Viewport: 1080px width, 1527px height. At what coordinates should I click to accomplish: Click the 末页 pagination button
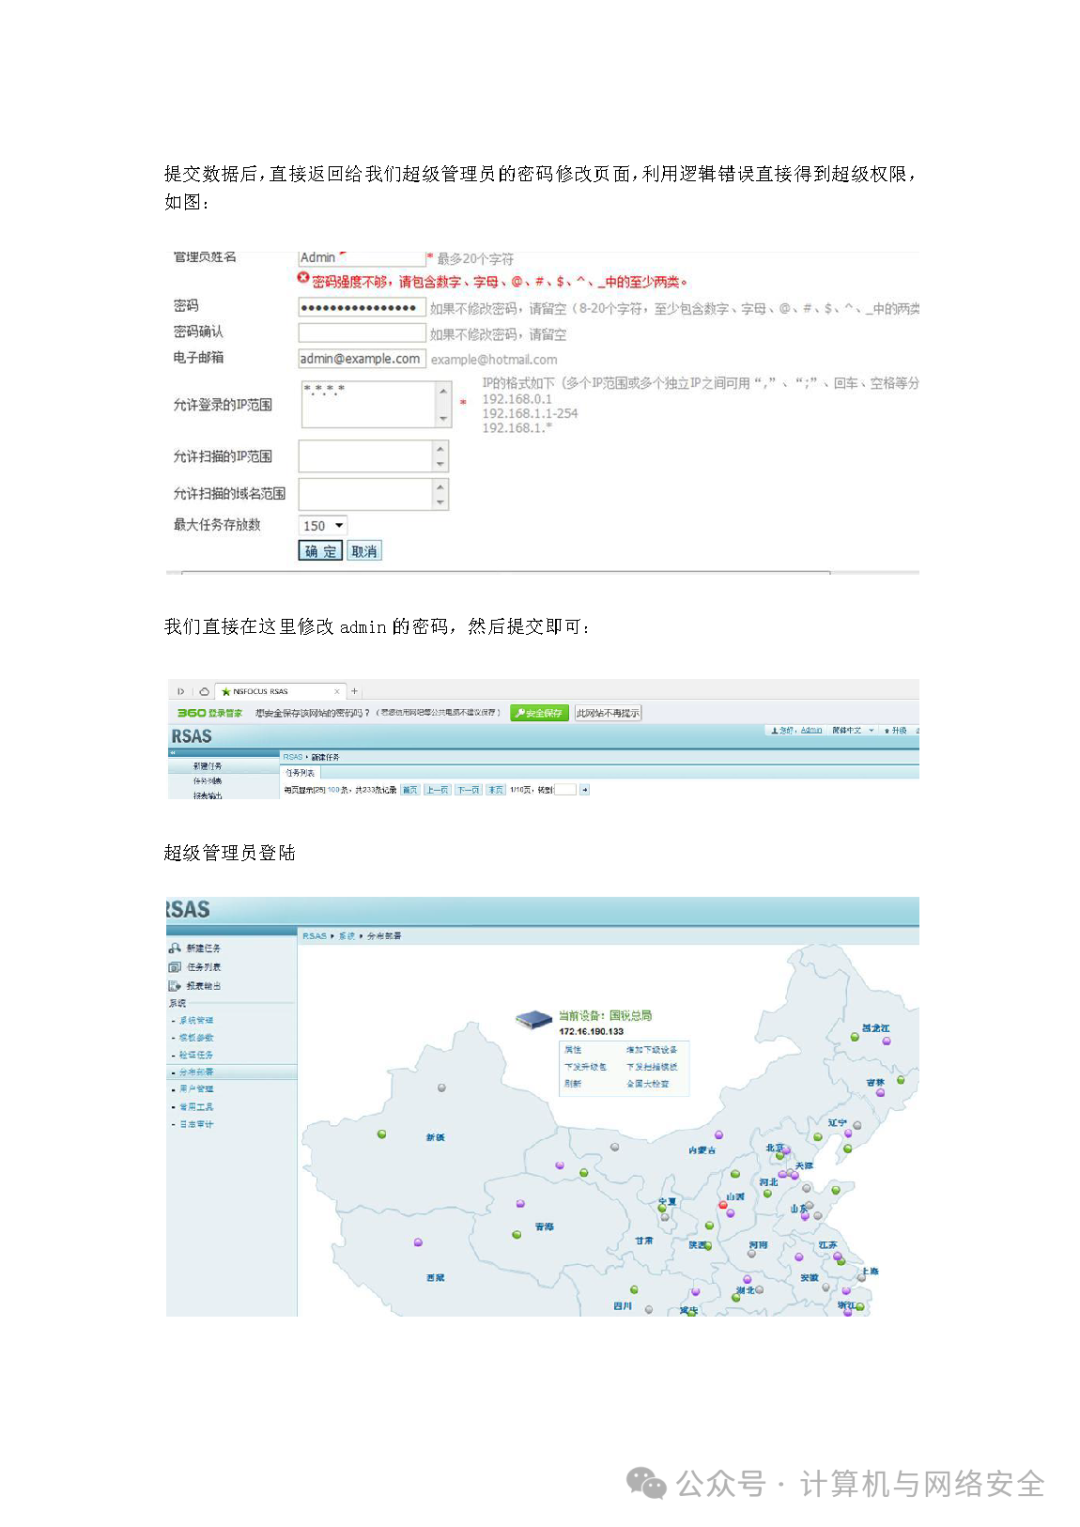pos(496,790)
